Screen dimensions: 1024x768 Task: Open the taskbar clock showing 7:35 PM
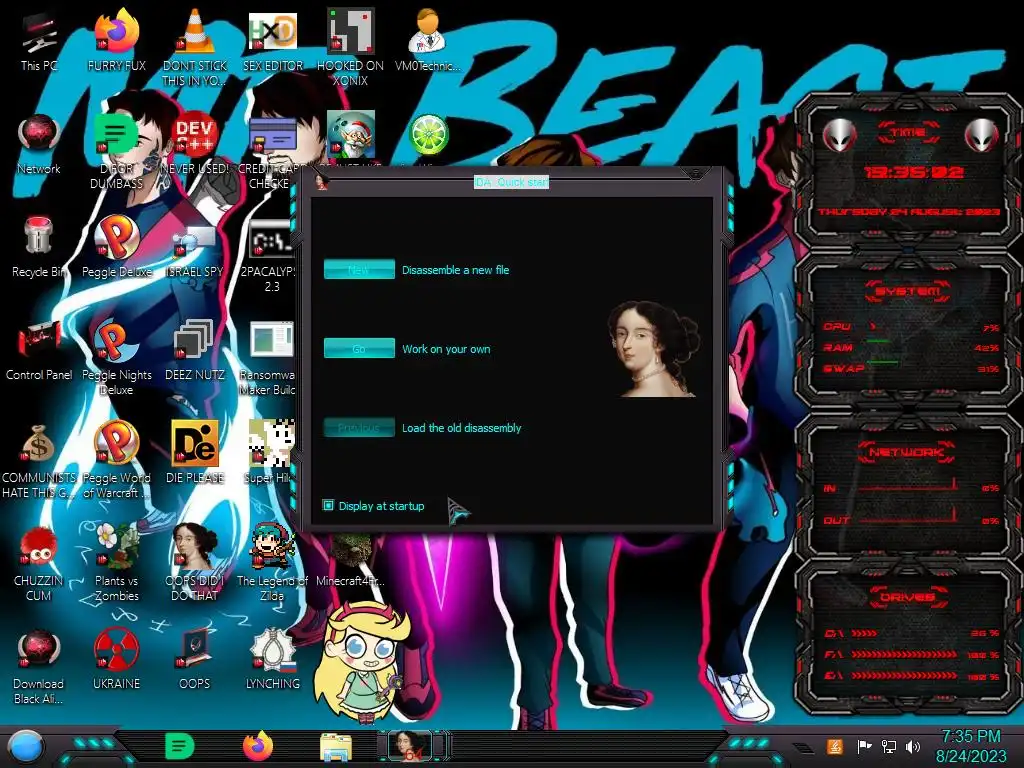click(970, 746)
